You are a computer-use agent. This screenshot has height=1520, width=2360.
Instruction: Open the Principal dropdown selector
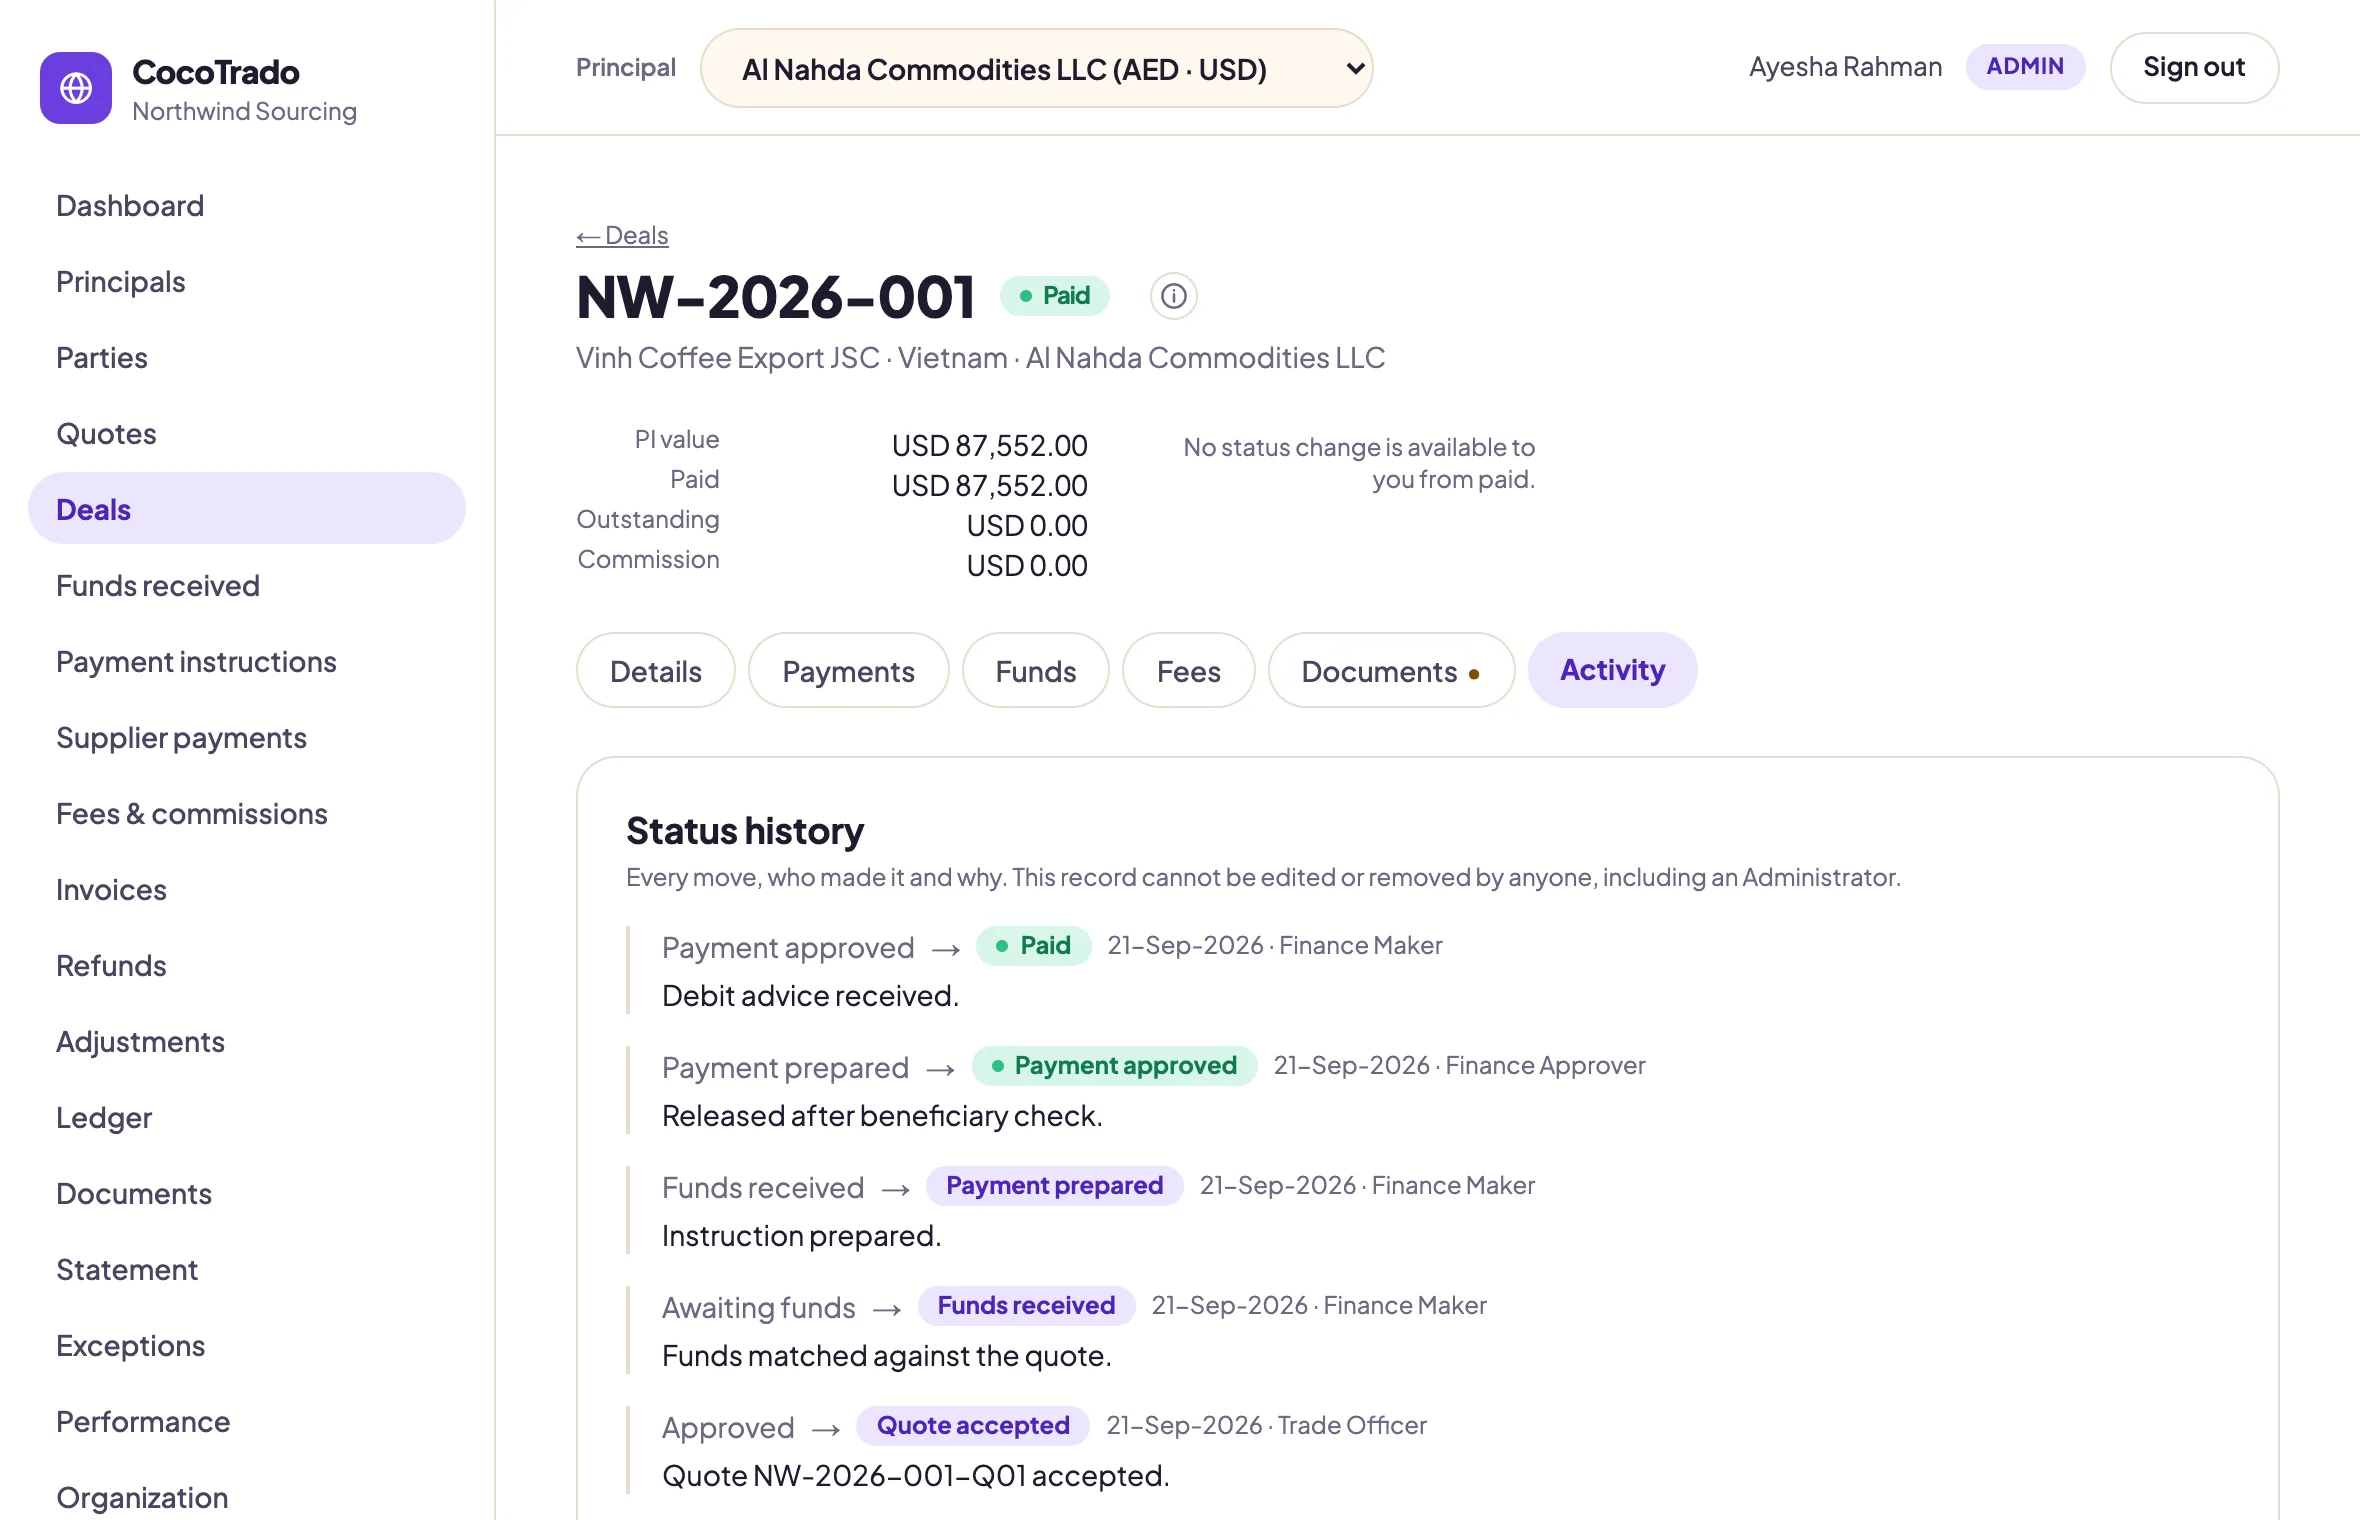coord(1036,68)
